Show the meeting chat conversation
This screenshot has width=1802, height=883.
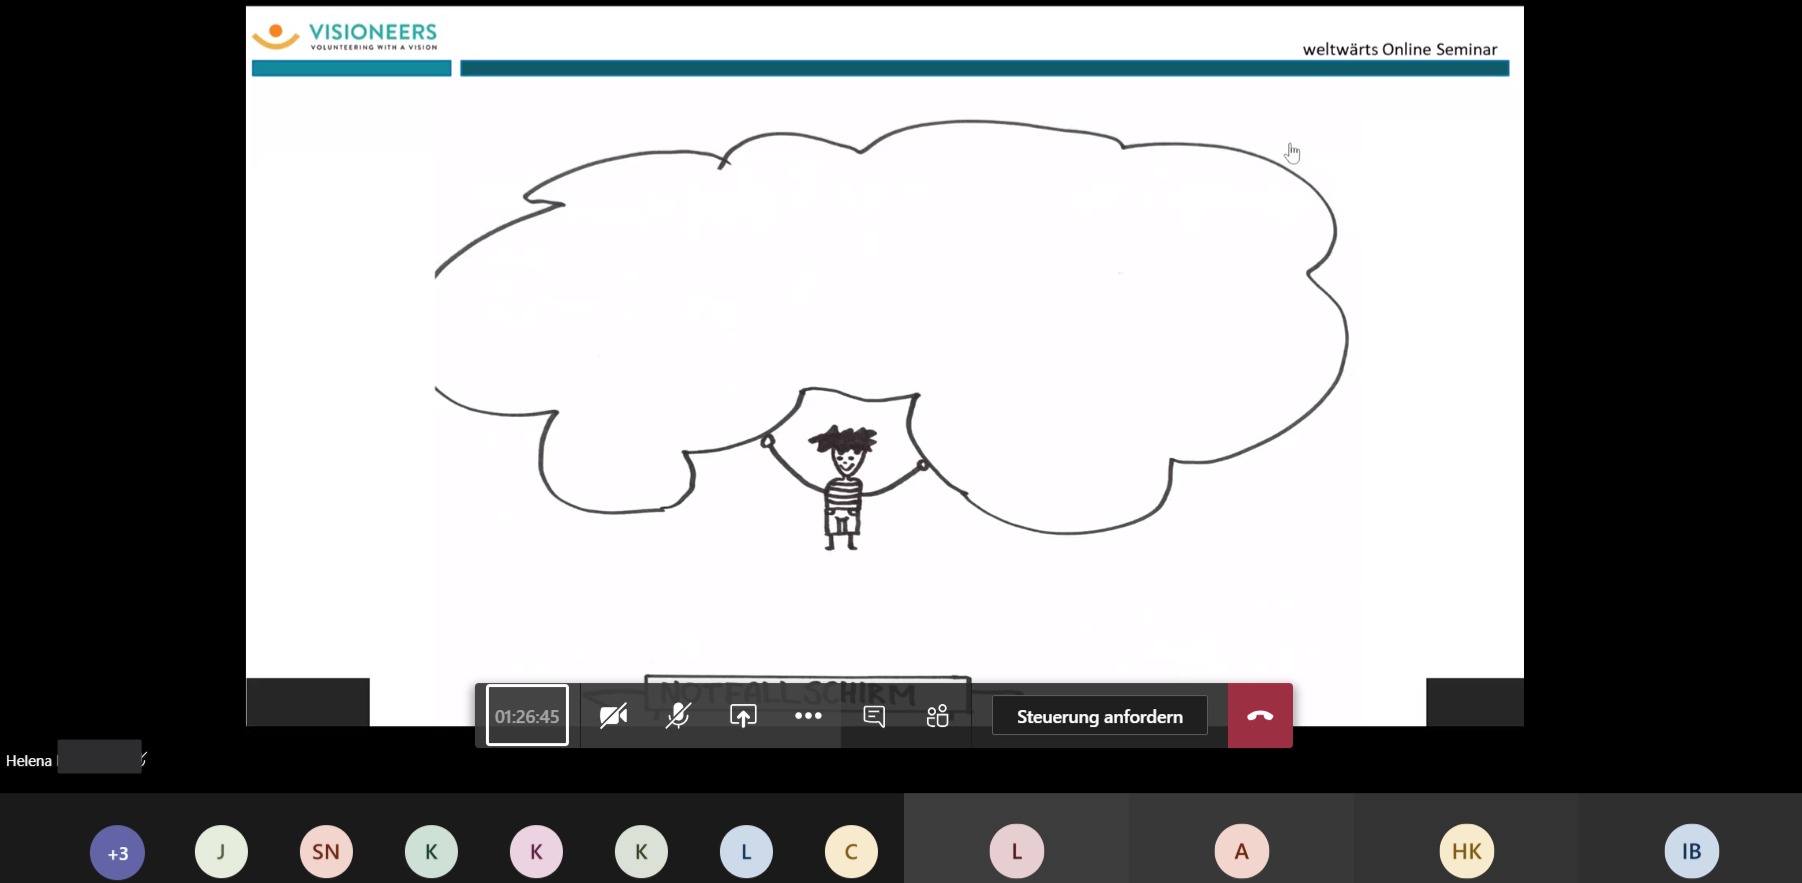[874, 716]
